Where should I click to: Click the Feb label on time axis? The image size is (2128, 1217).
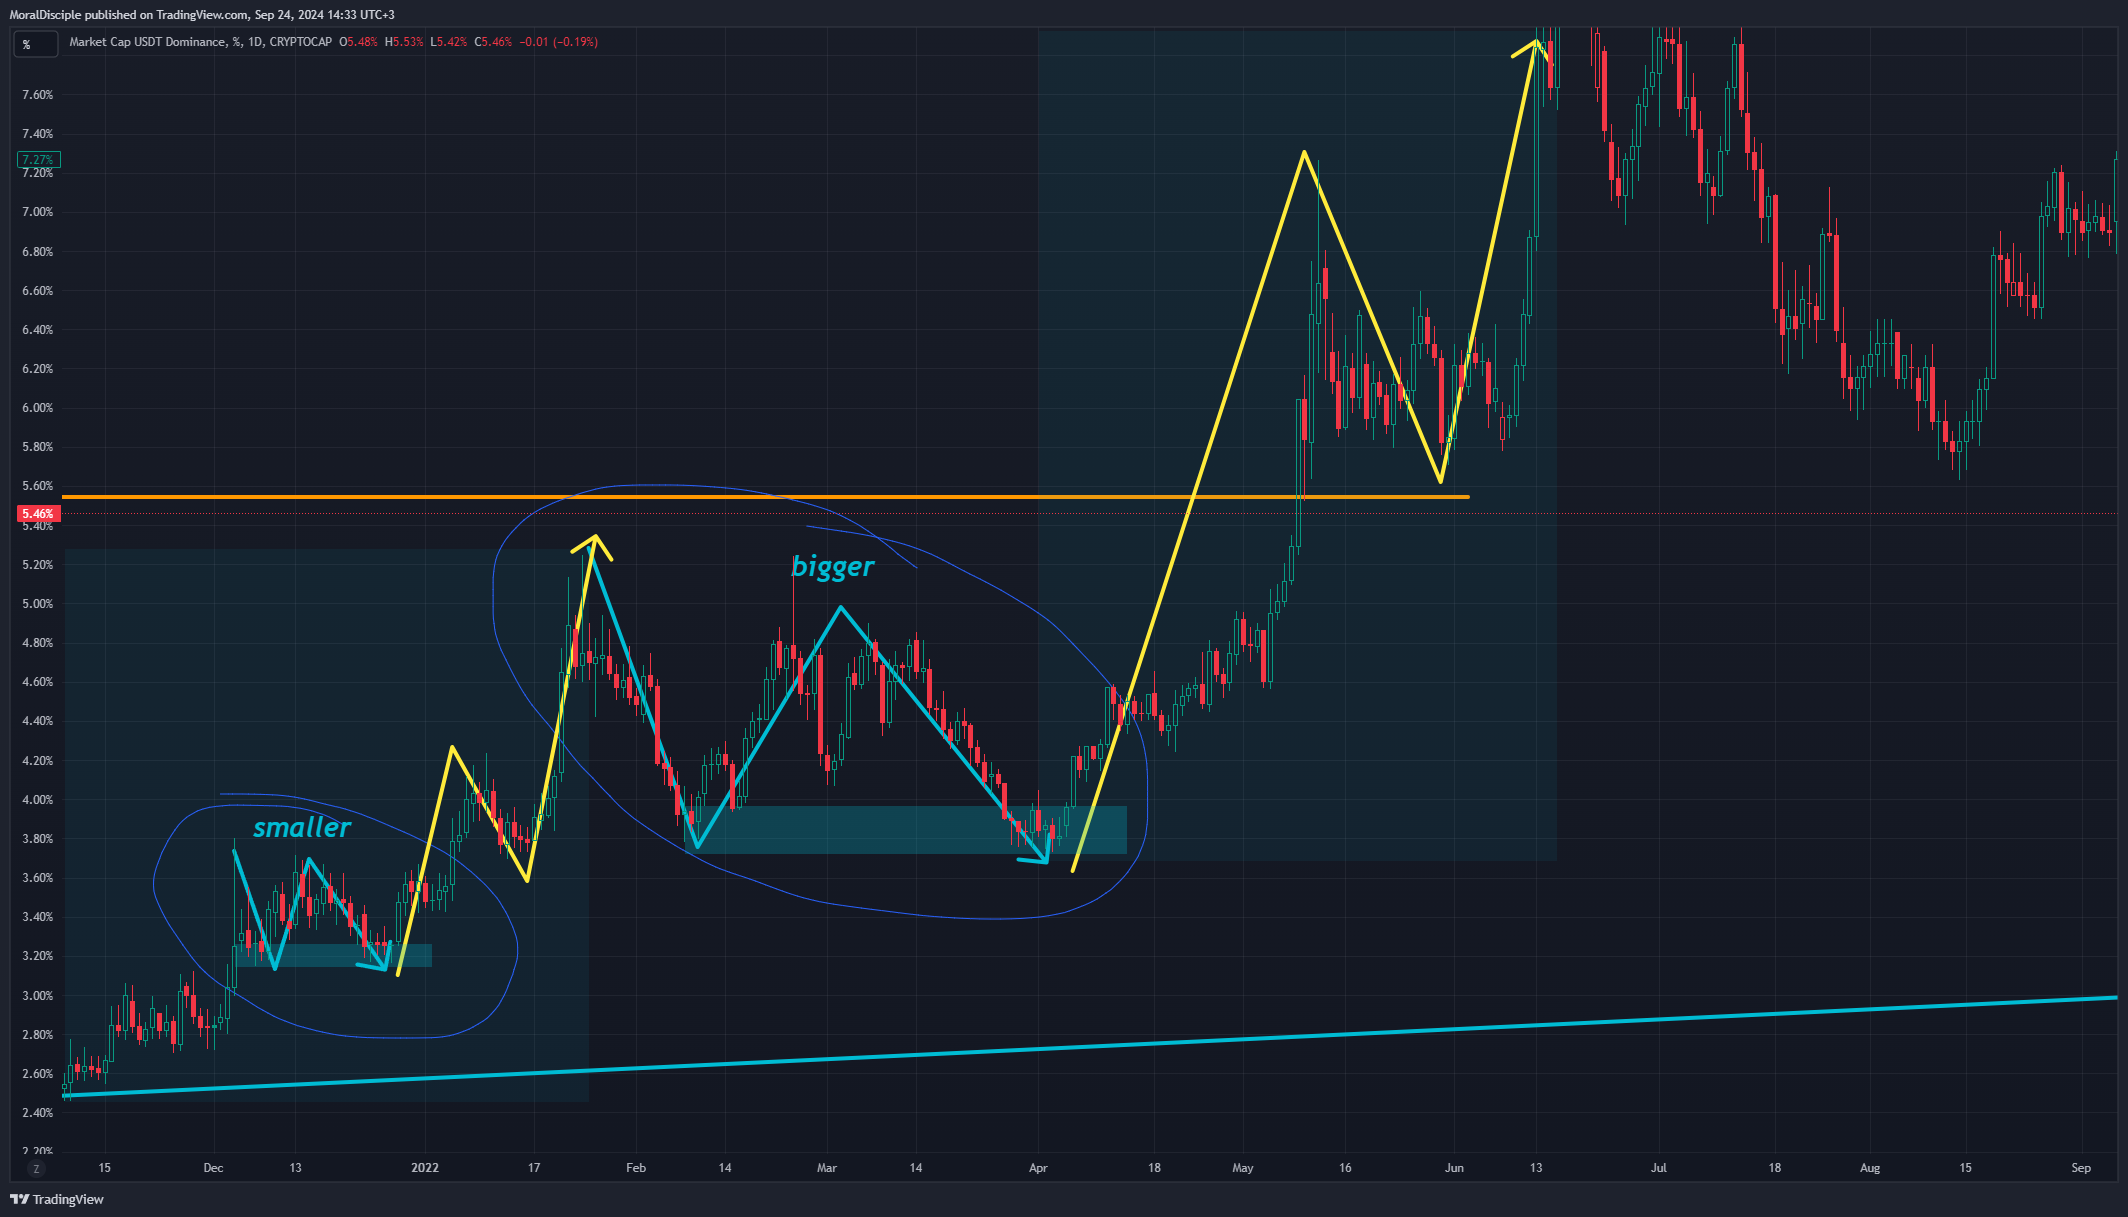636,1168
